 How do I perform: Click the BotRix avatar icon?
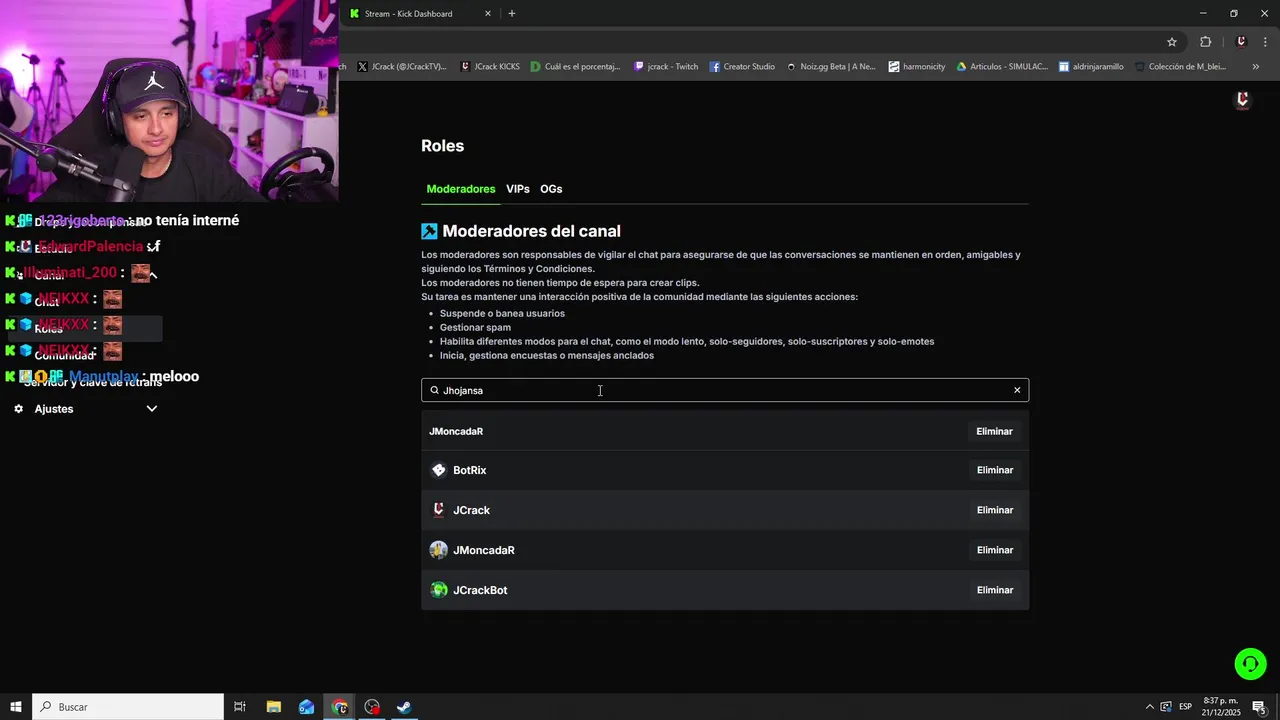click(x=438, y=470)
